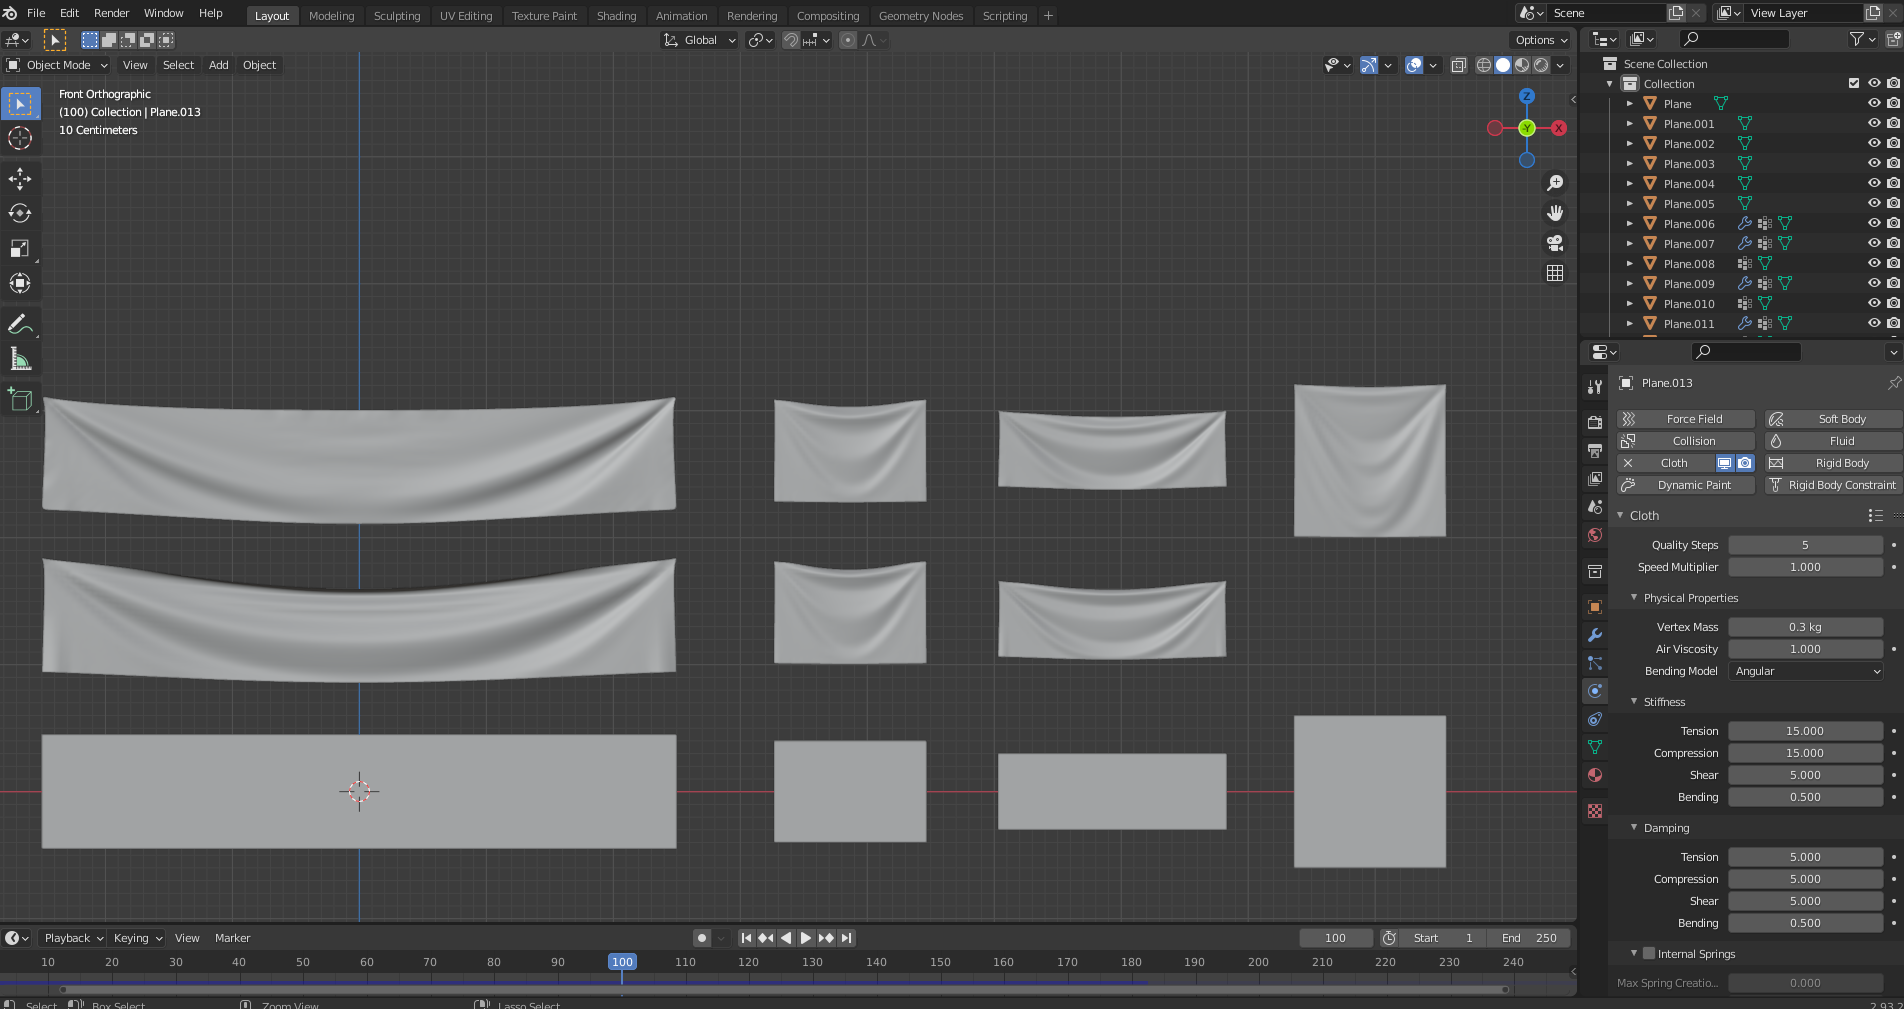This screenshot has width=1904, height=1009.
Task: Open the Render properties tab
Action: pos(1595,423)
